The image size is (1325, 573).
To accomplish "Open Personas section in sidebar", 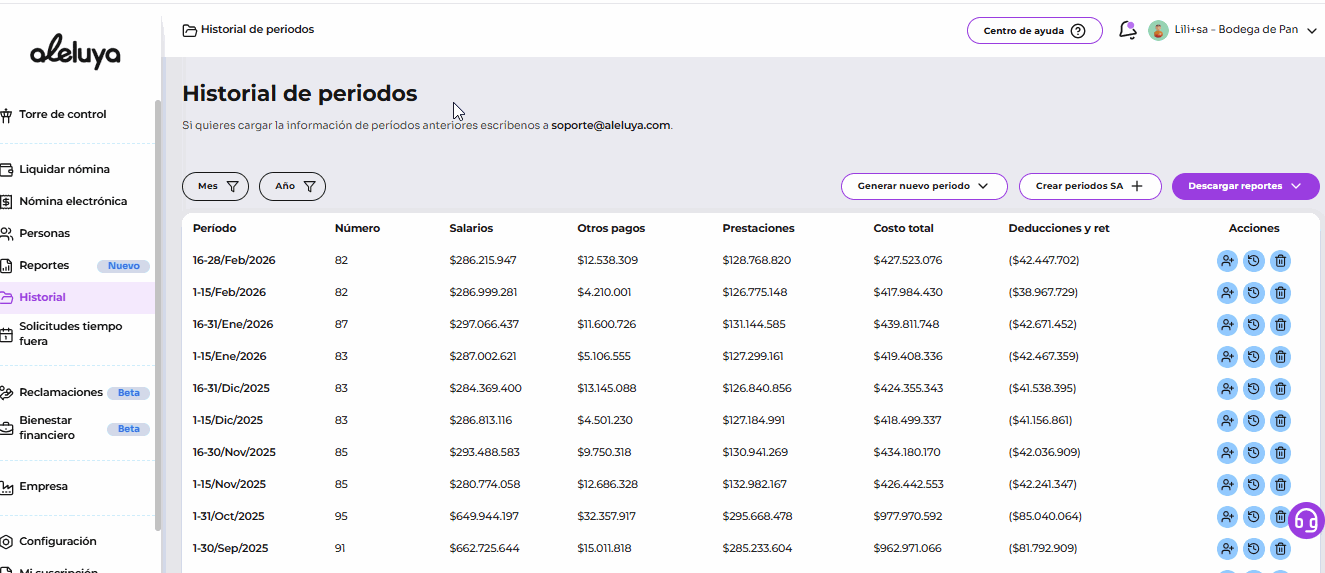I will pyautogui.click(x=44, y=233).
